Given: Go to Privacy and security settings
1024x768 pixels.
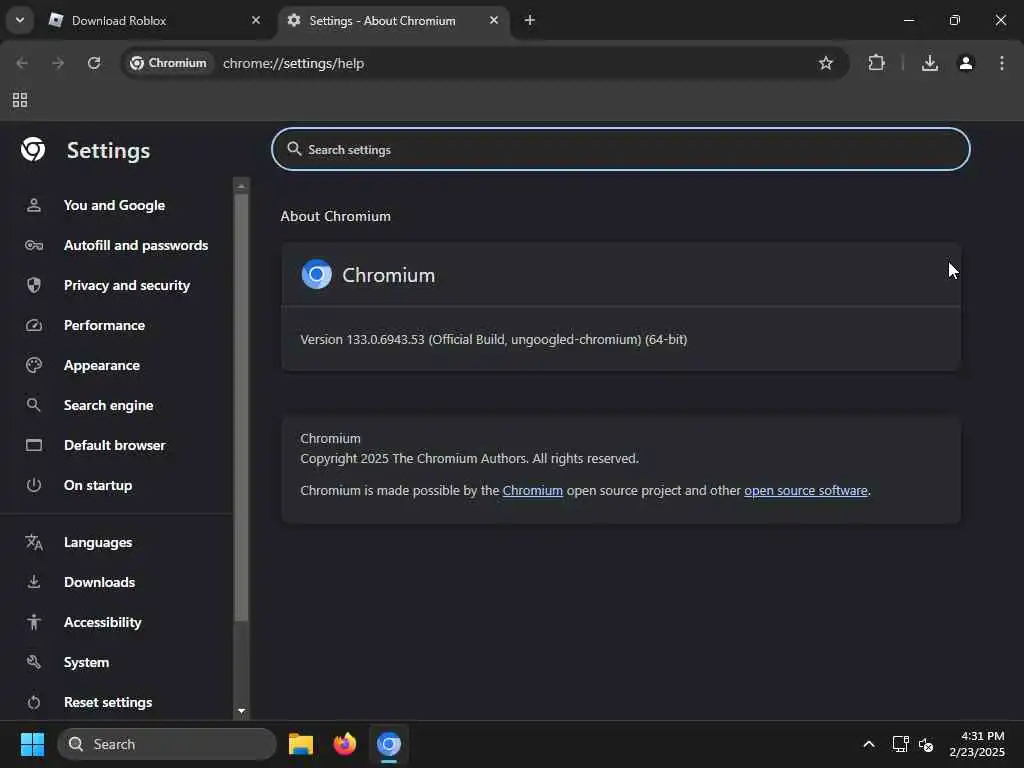Looking at the screenshot, I should pyautogui.click(x=127, y=285).
